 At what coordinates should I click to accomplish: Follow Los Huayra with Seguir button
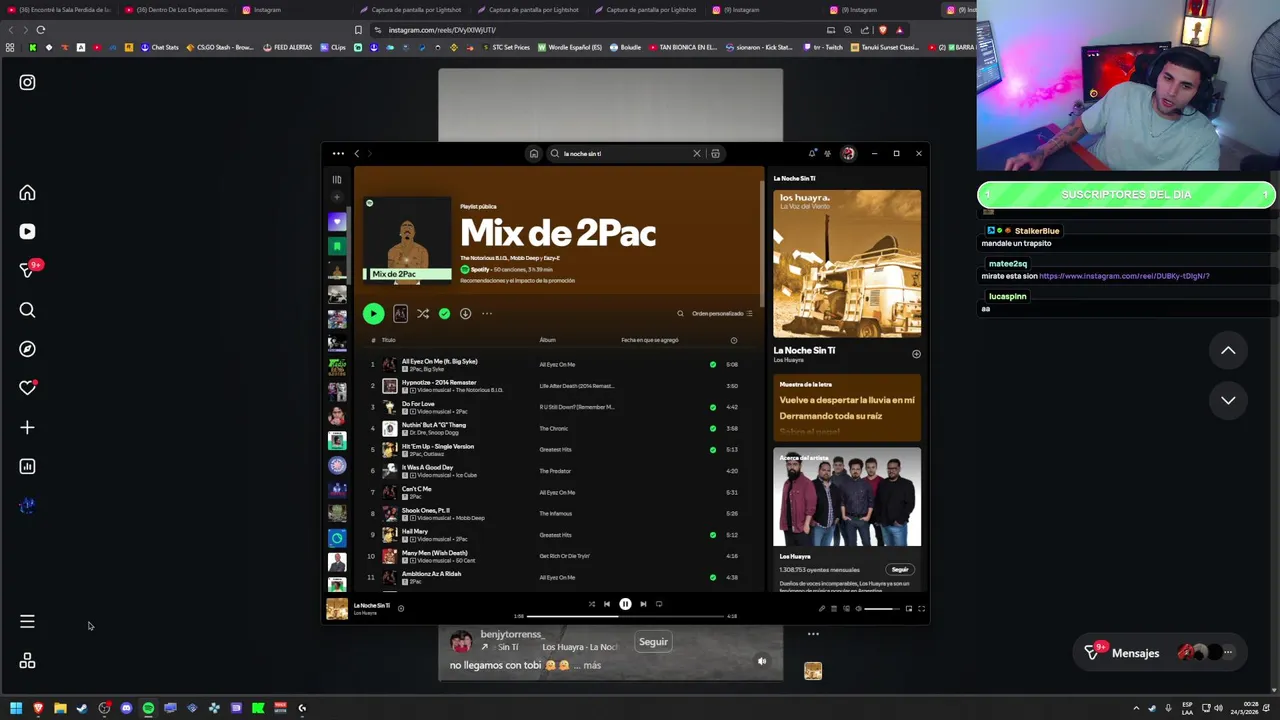pos(900,570)
